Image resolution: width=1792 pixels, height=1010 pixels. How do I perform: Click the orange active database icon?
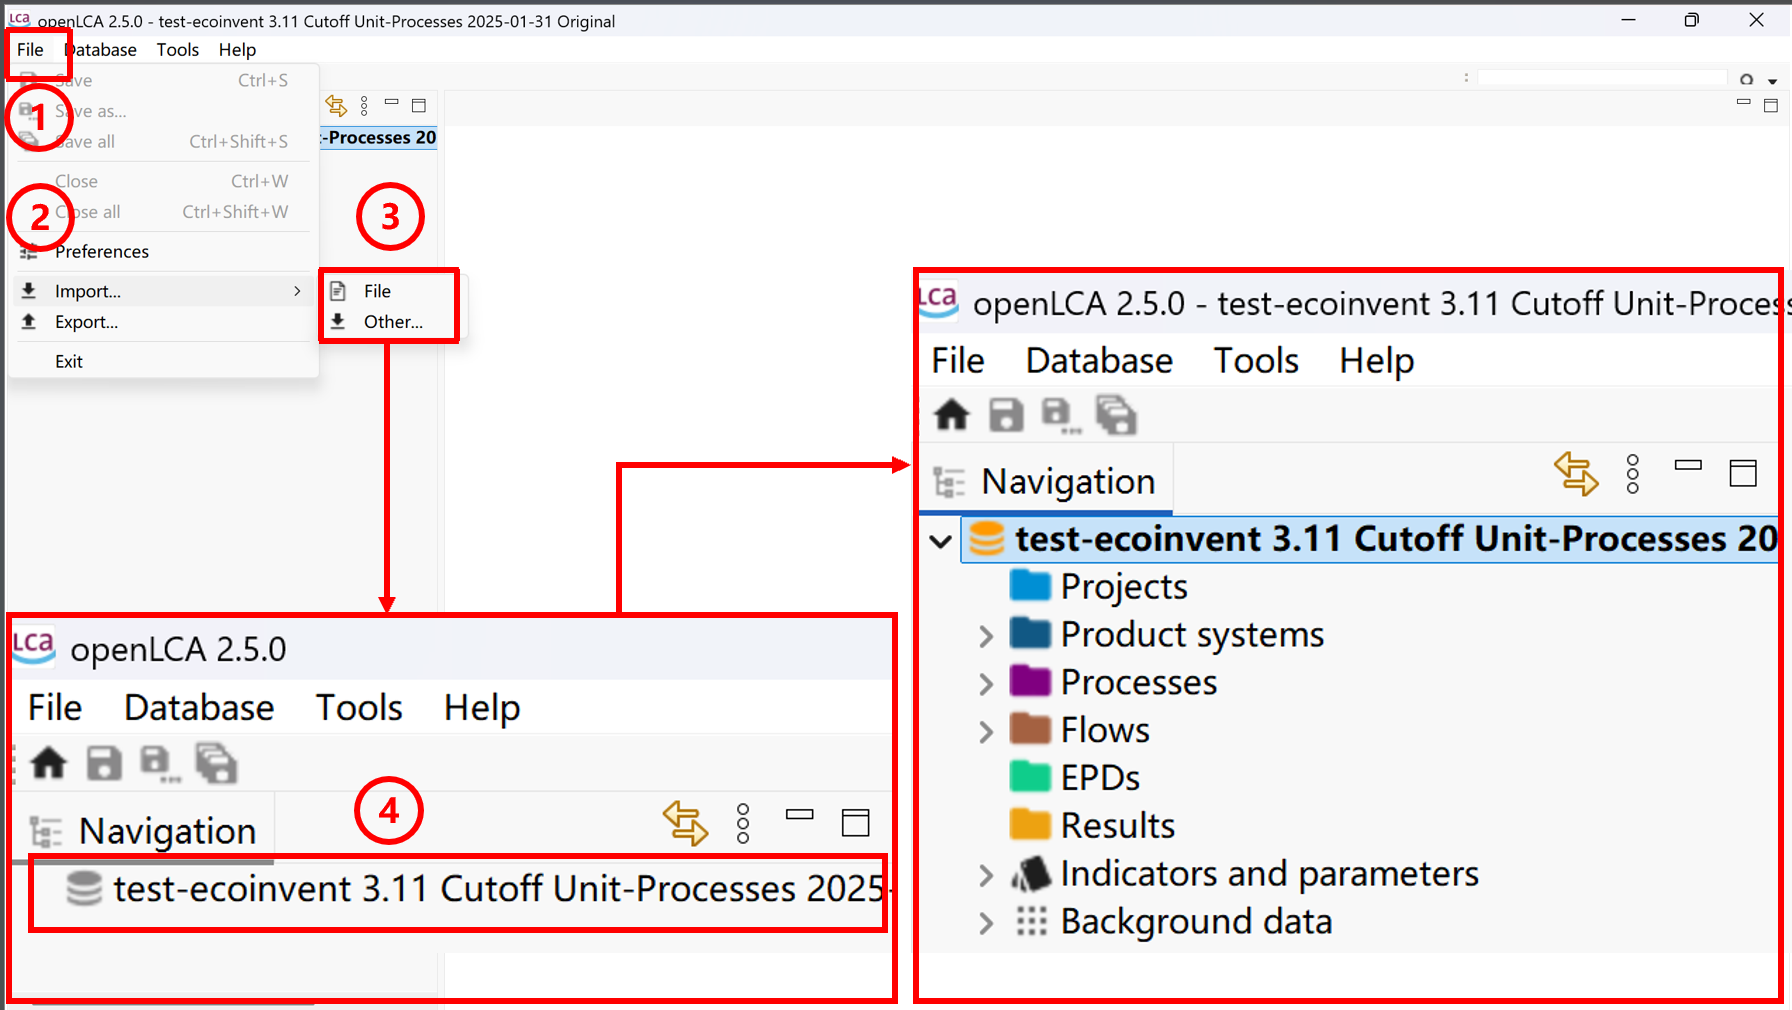[x=987, y=538]
